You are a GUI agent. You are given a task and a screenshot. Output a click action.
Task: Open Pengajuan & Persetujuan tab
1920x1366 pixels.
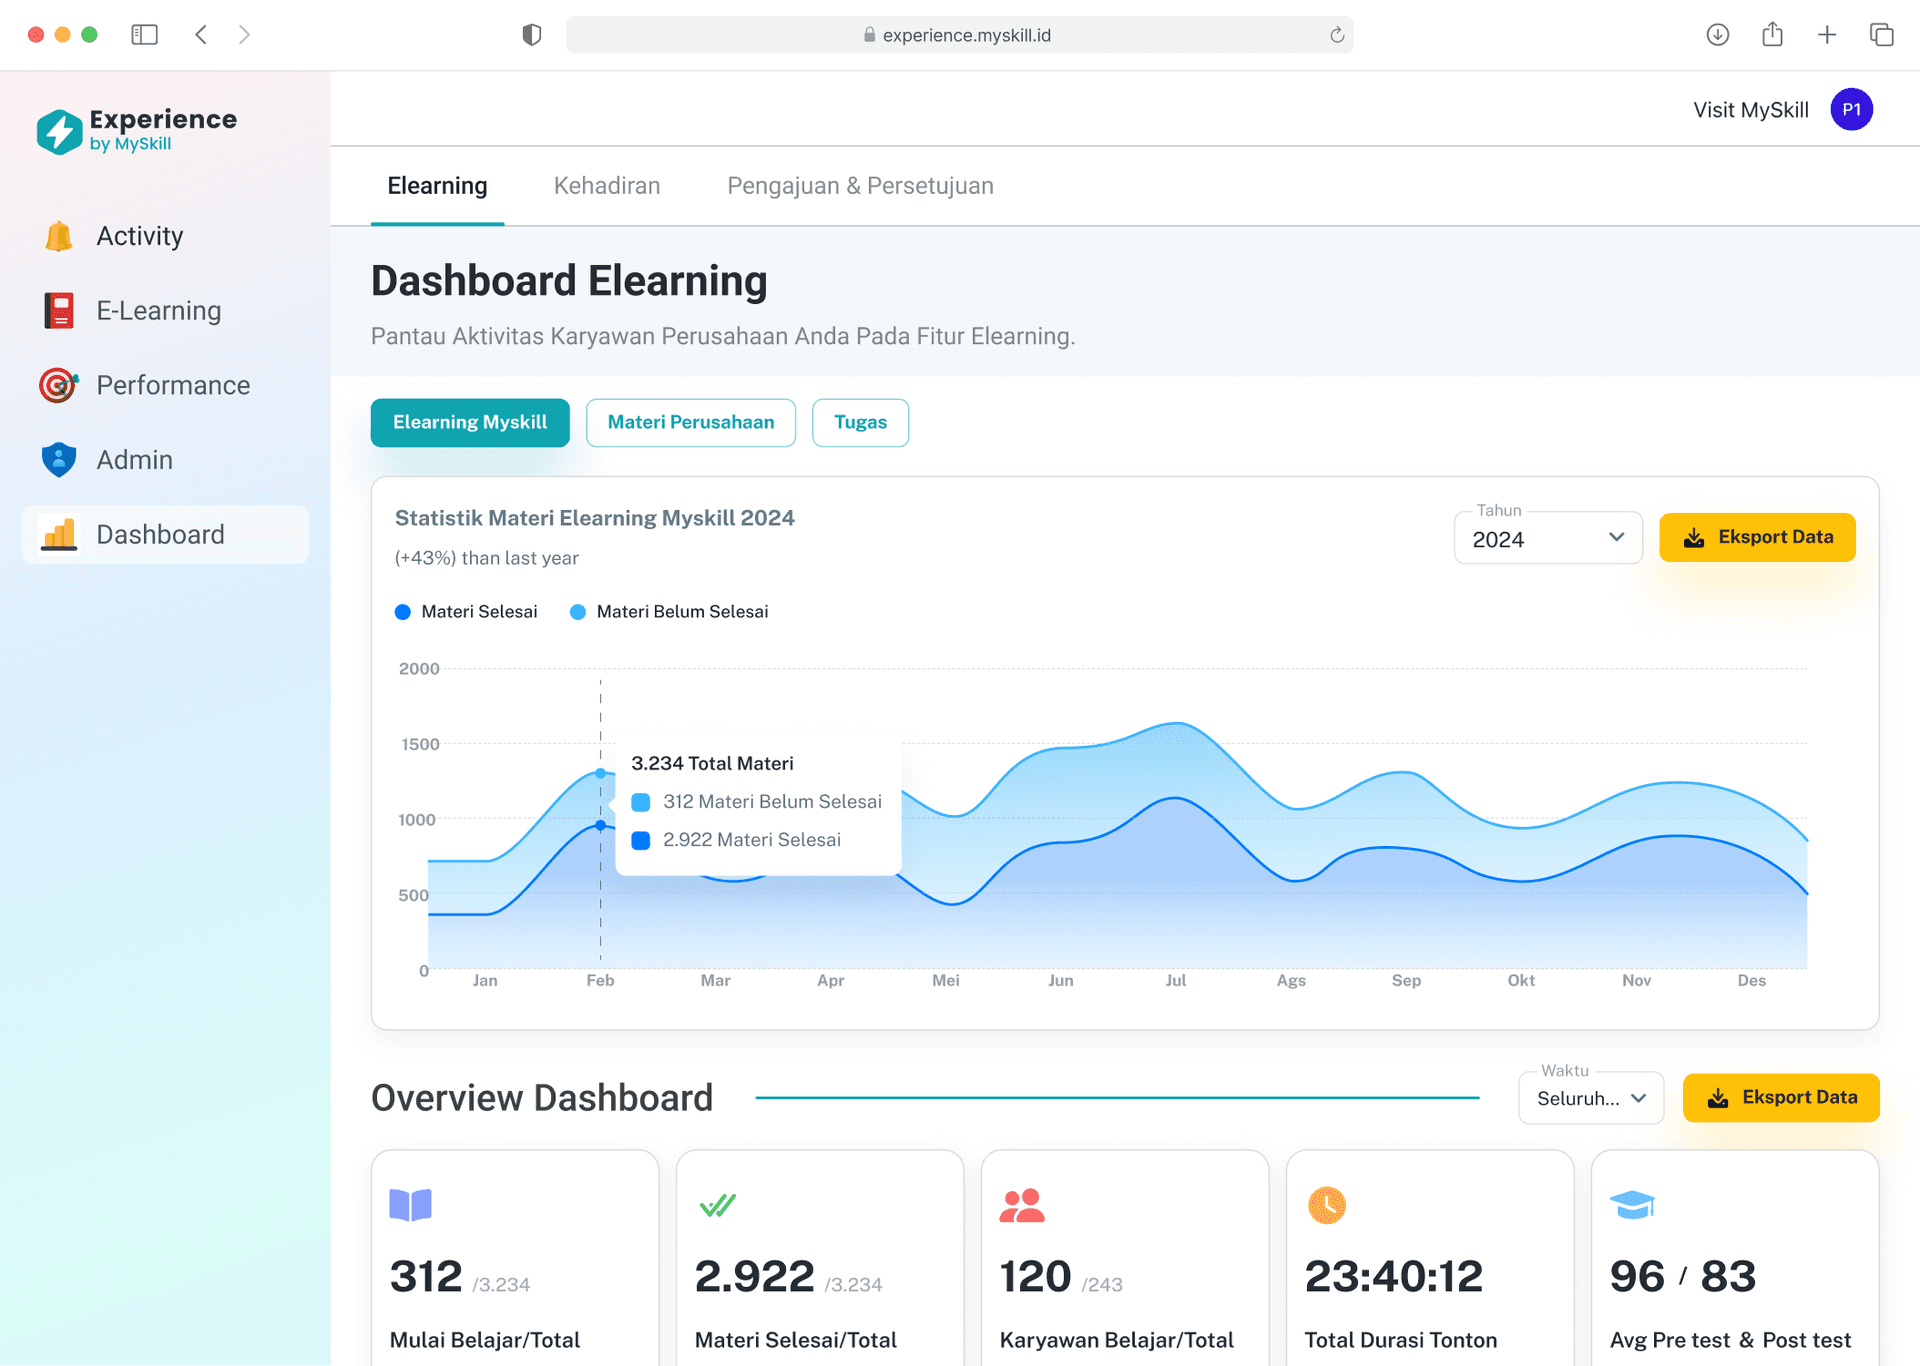click(860, 186)
